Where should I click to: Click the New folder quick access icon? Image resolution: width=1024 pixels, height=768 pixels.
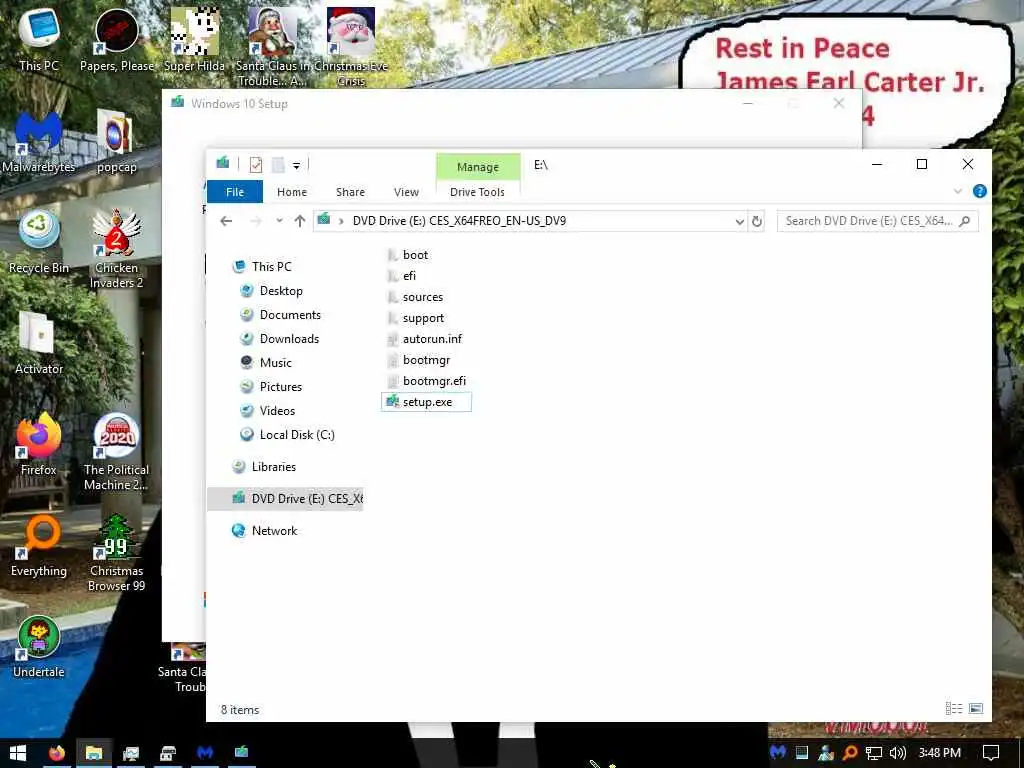click(x=278, y=165)
